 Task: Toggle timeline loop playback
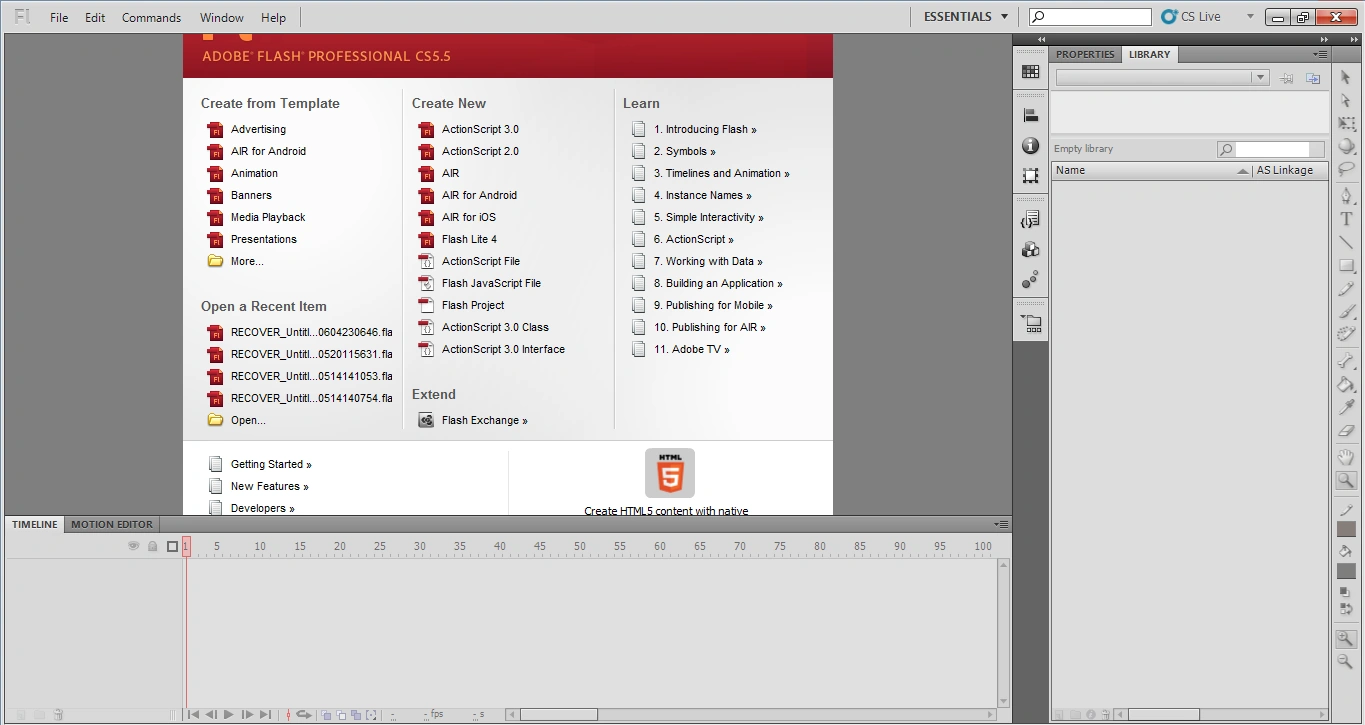click(303, 714)
